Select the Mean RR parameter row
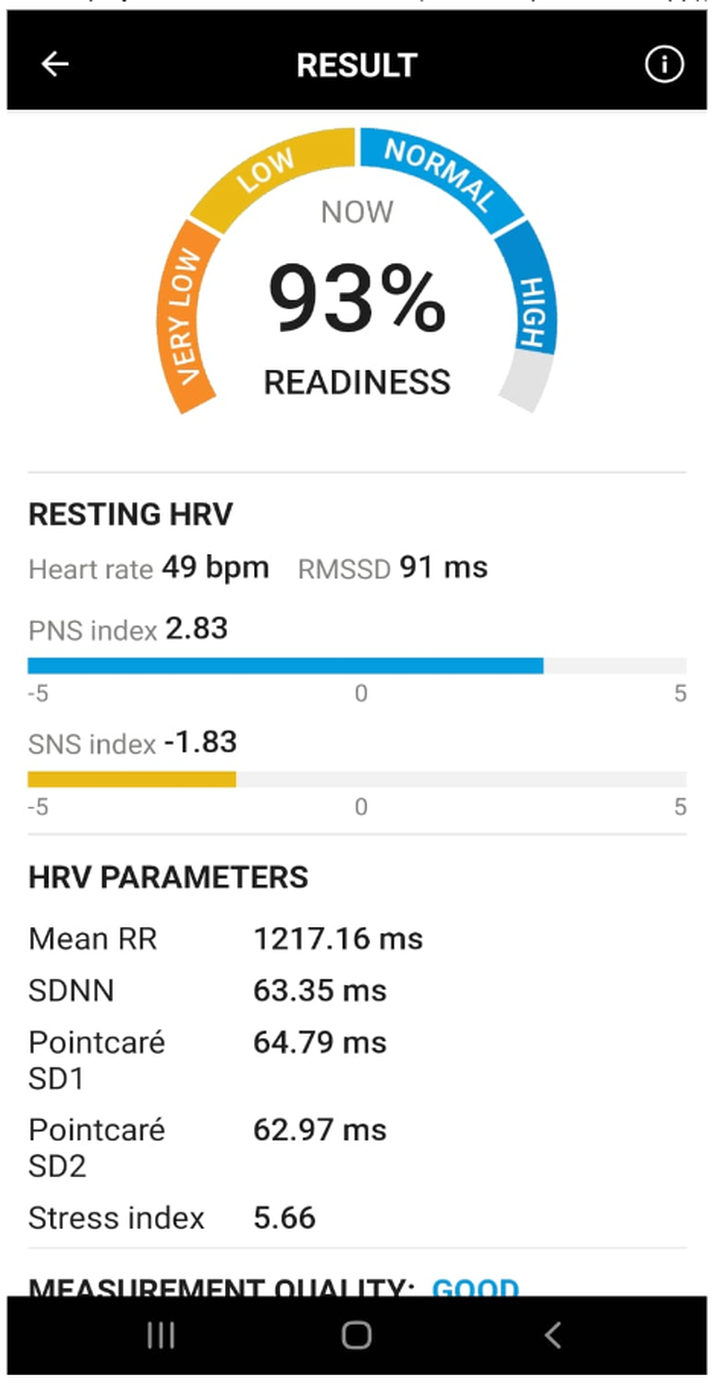The image size is (720, 1384). [226, 939]
